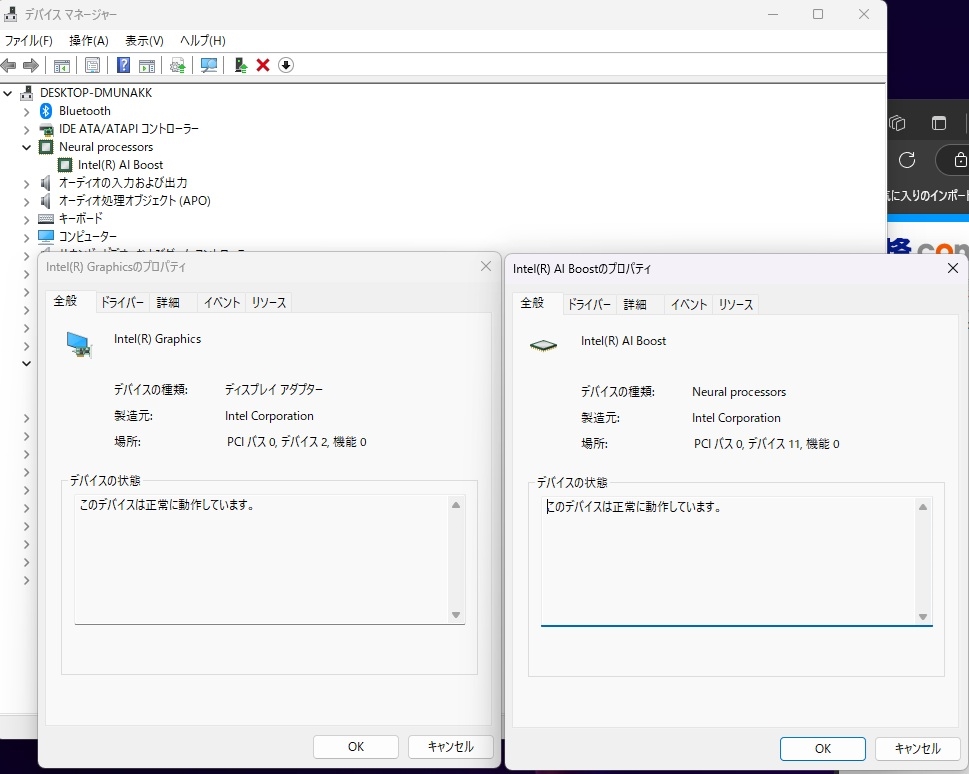This screenshot has width=969, height=774.
Task: Click the computer icon beside DESKTOP-DMUNAKK
Action: pyautogui.click(x=27, y=93)
